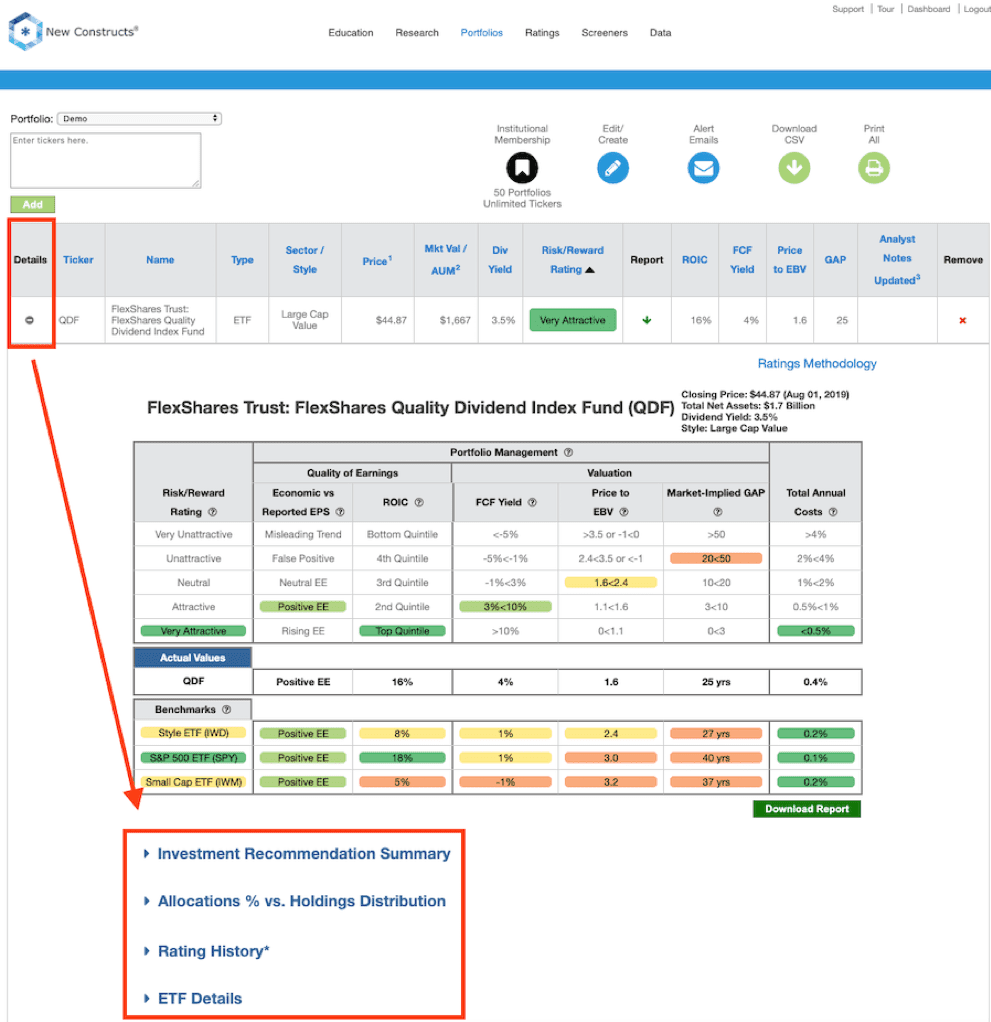Open the Portfolio Demo dropdown

(140, 119)
